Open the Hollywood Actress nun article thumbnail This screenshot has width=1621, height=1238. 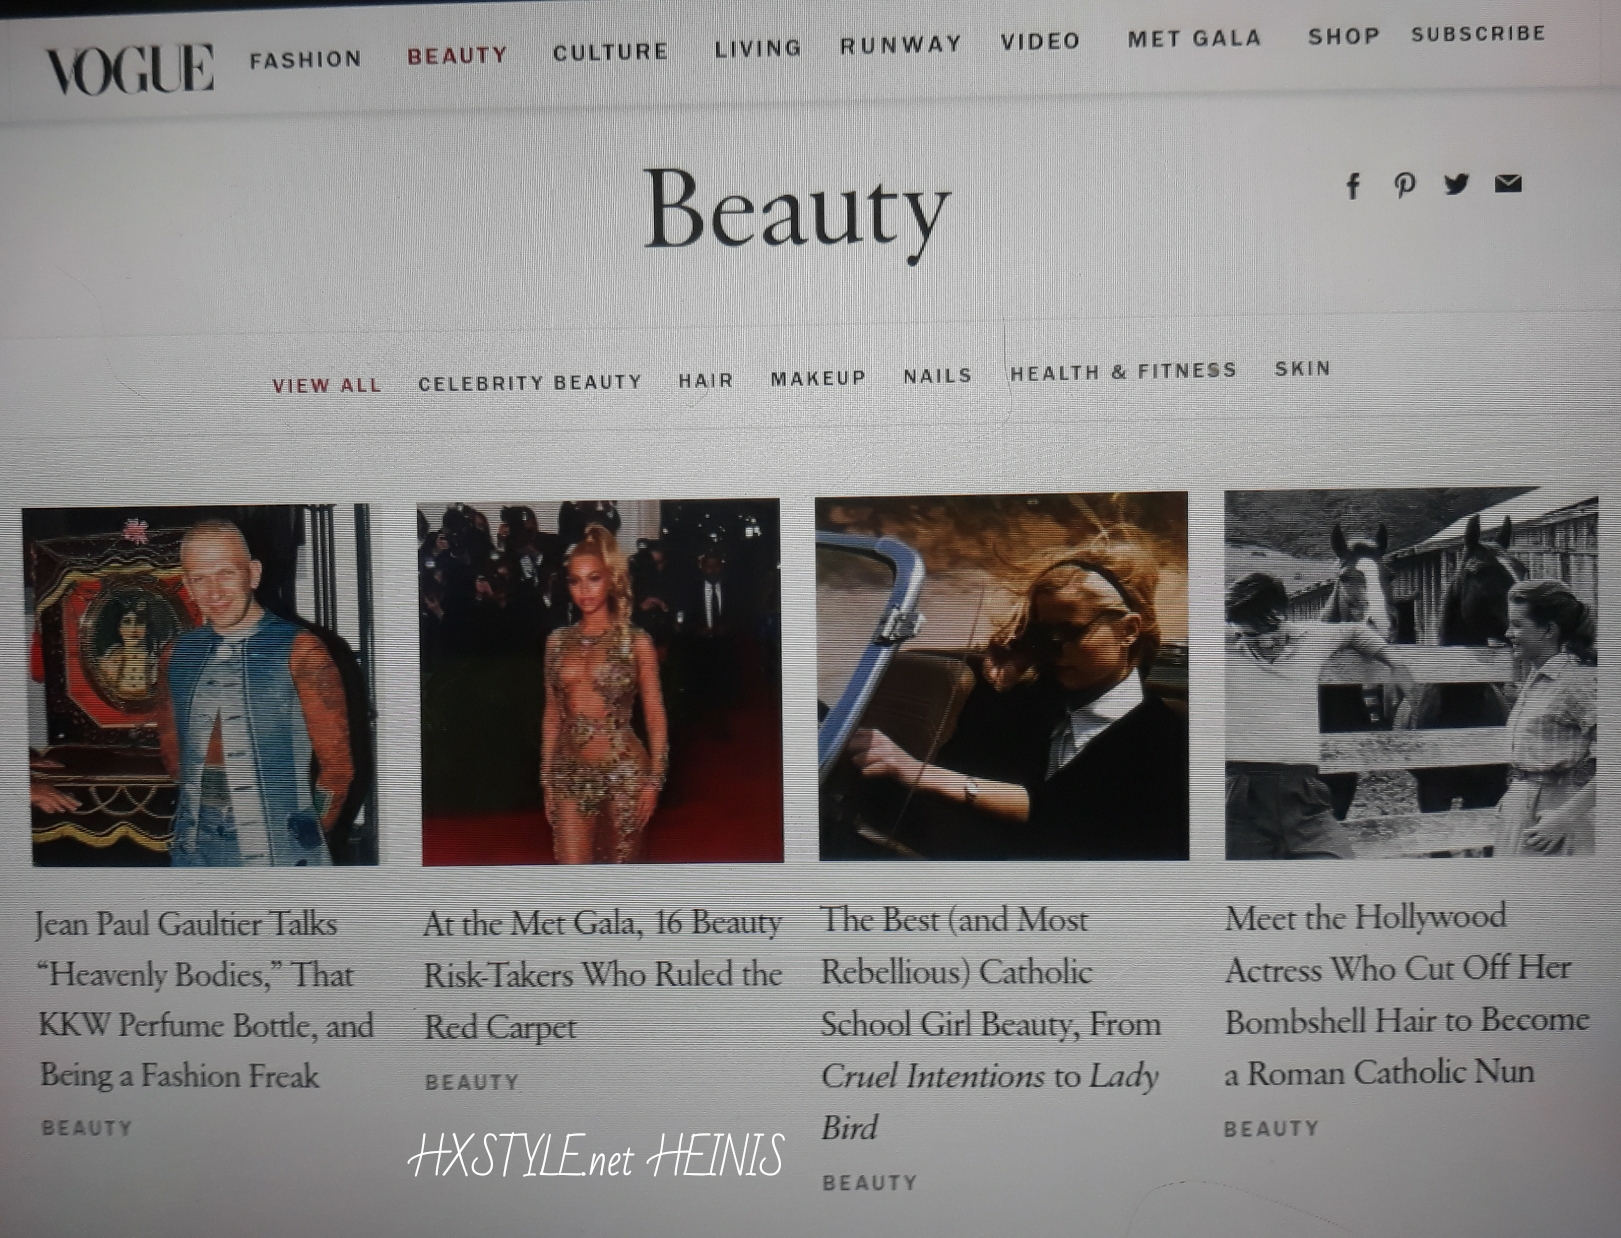pos(1410,674)
